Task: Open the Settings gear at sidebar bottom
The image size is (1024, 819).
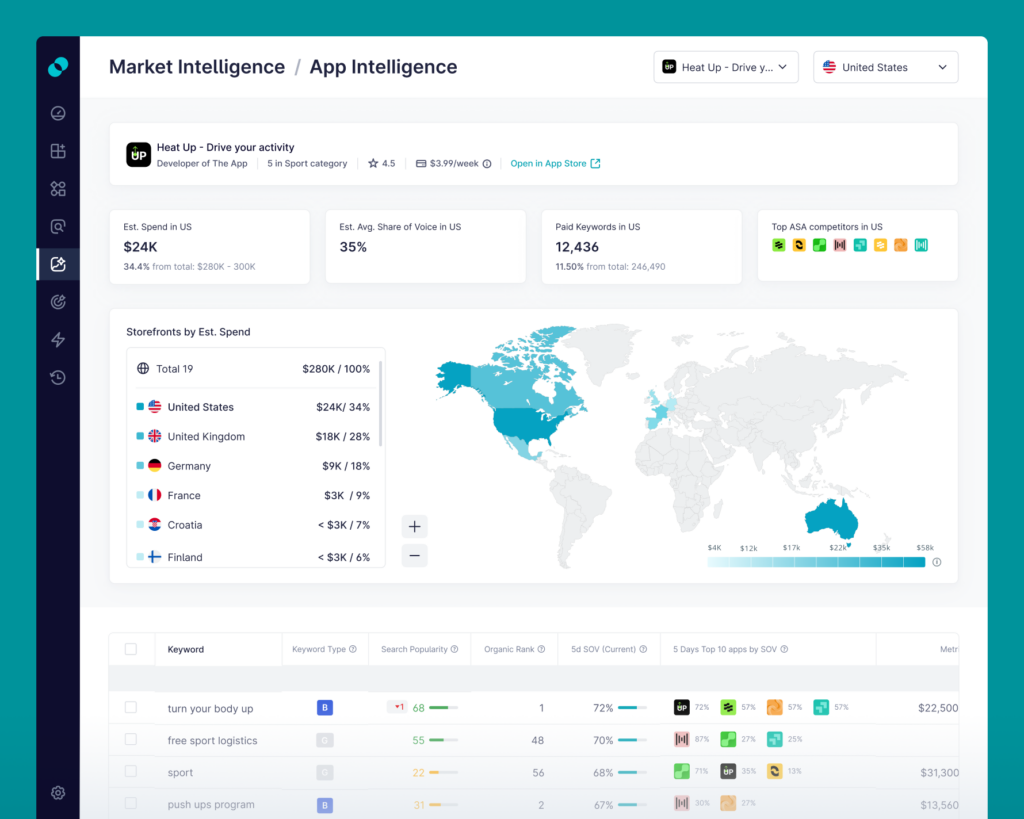Action: pos(58,792)
